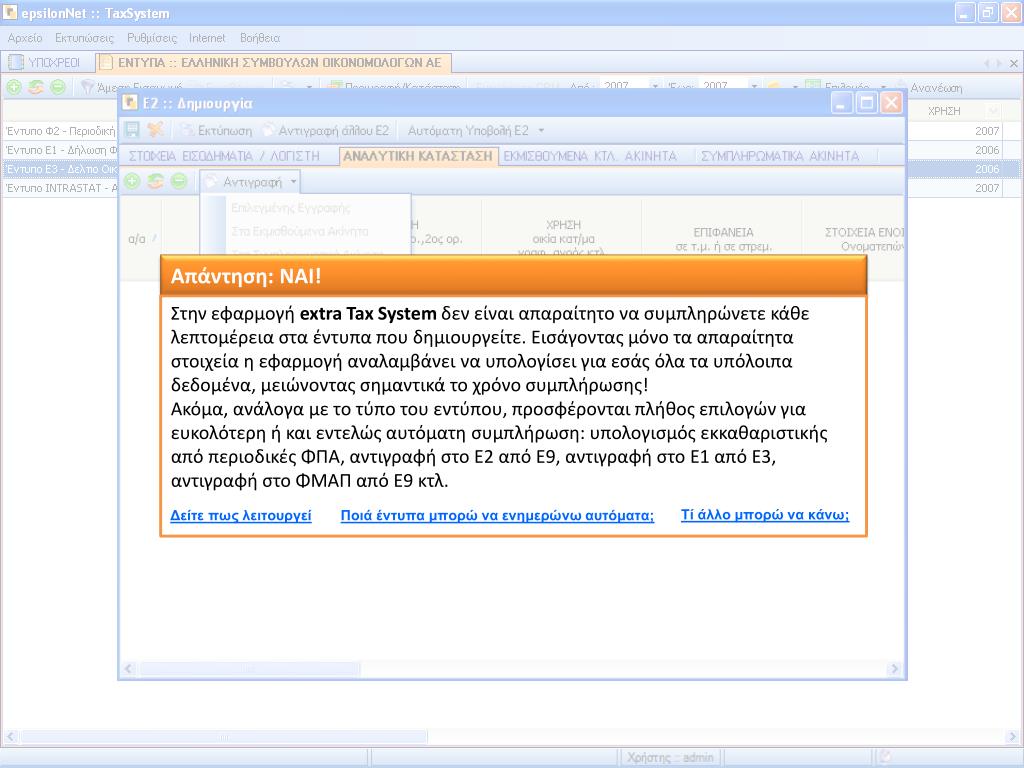
Task: Open the Τί άλλο μπορώ να κάνω link
Action: coord(765,515)
